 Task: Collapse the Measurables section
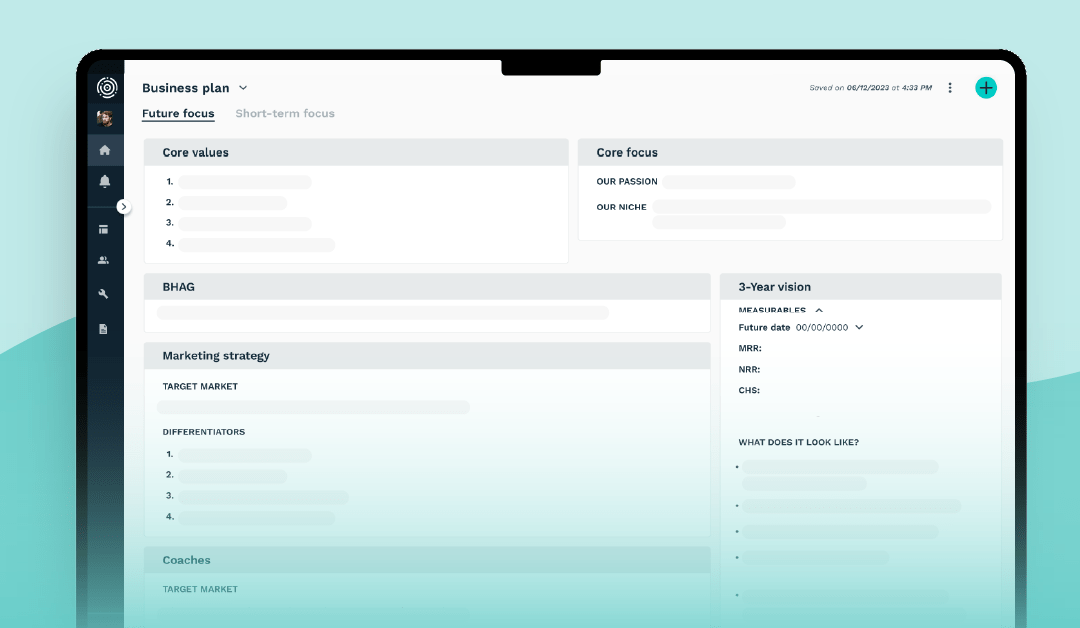coord(819,311)
